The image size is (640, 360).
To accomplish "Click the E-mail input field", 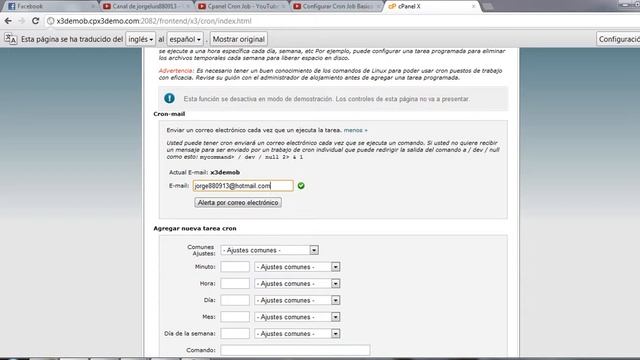I will [243, 186].
